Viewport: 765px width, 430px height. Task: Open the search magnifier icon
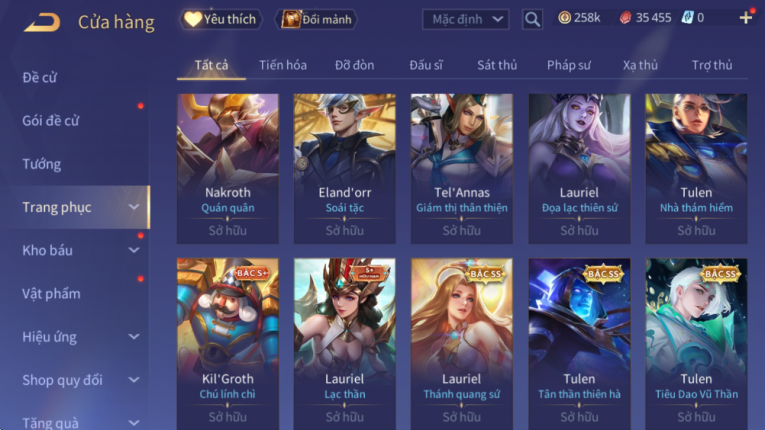point(532,20)
